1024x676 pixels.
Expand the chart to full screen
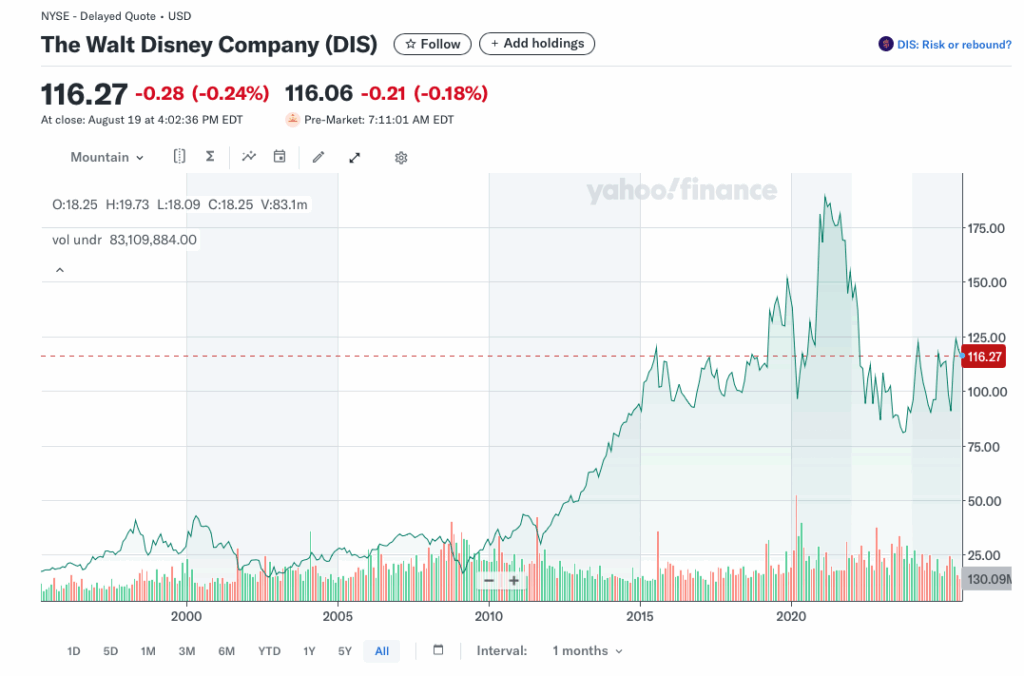click(354, 158)
